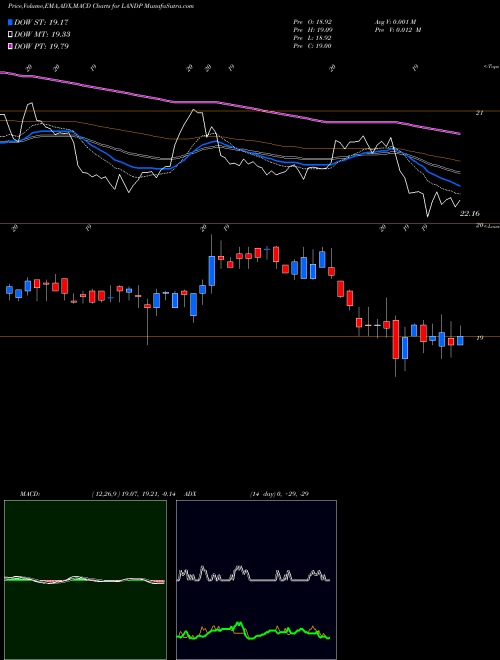Click the white DOW MT legend swatch
Viewport: 500px width, 660px height.
[11, 35]
